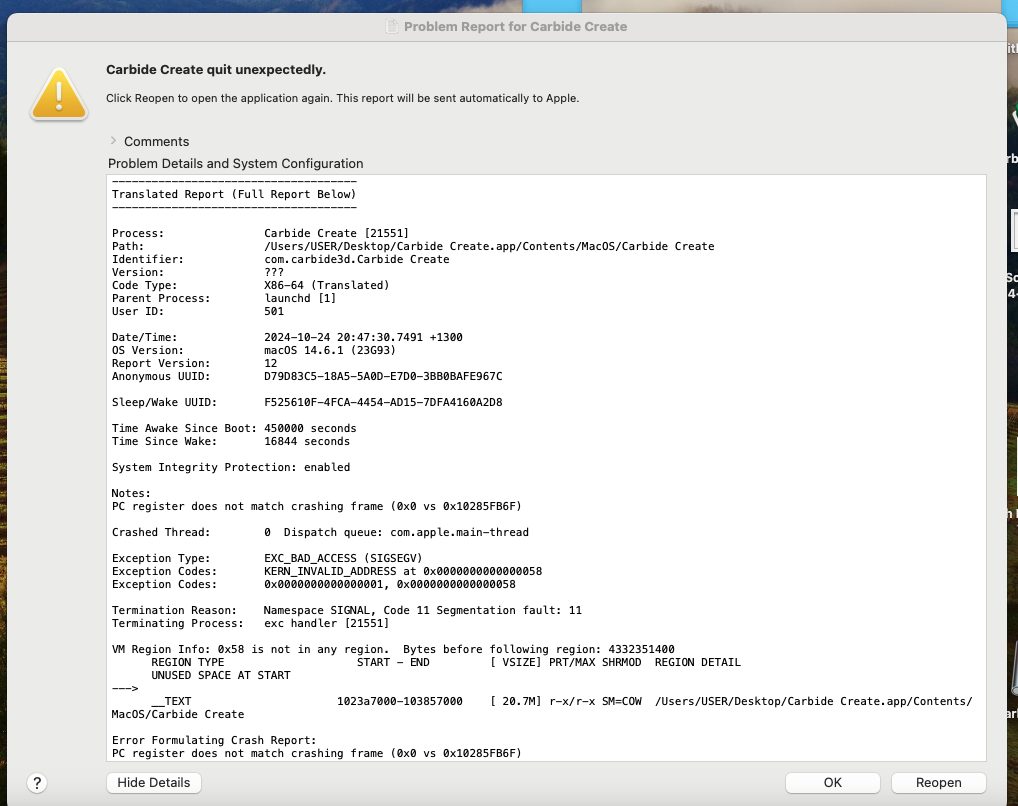The image size is (1018, 806).
Task: Select the address range "1023a7000-103857000"
Action: click(x=400, y=701)
